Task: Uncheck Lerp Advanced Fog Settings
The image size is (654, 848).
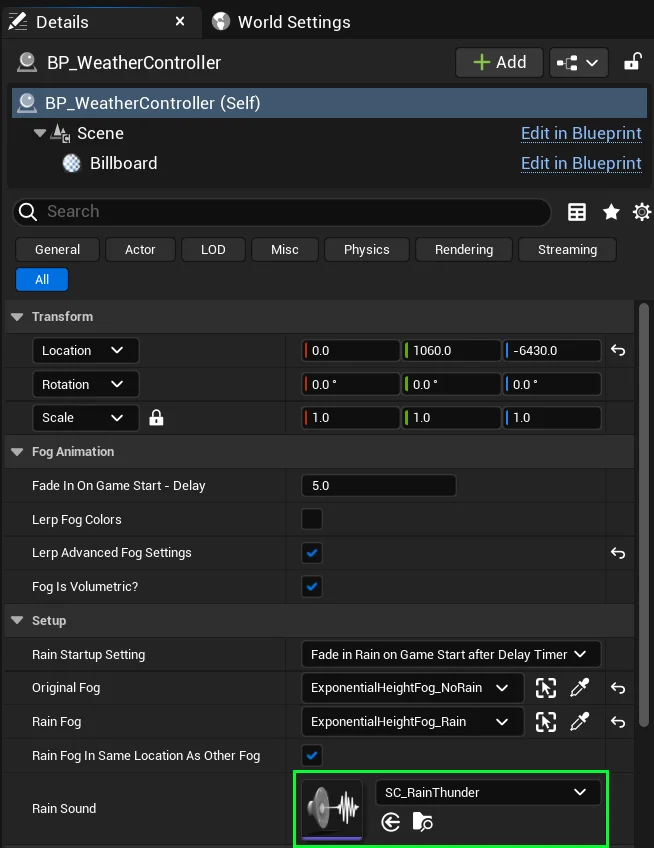Action: coord(312,553)
